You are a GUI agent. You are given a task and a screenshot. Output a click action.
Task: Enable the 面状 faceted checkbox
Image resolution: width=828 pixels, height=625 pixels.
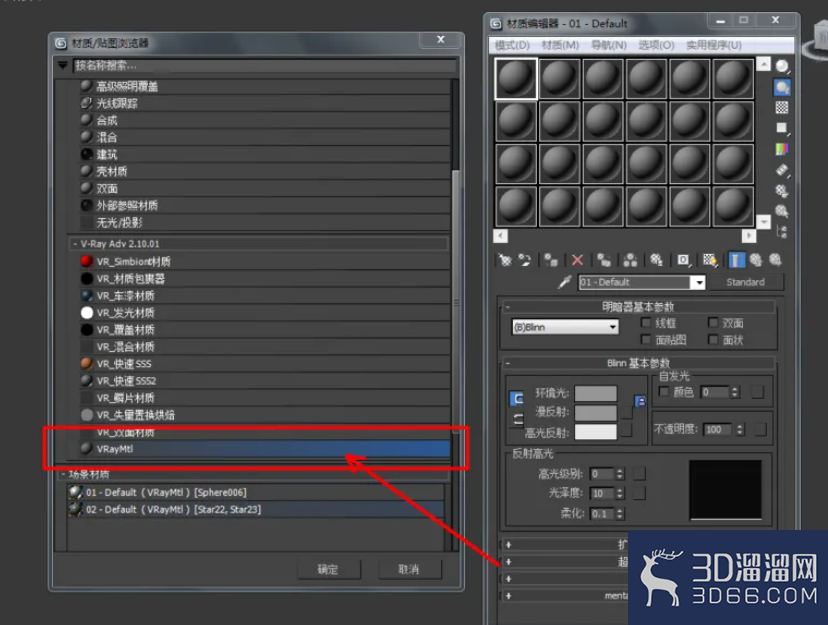tap(713, 339)
